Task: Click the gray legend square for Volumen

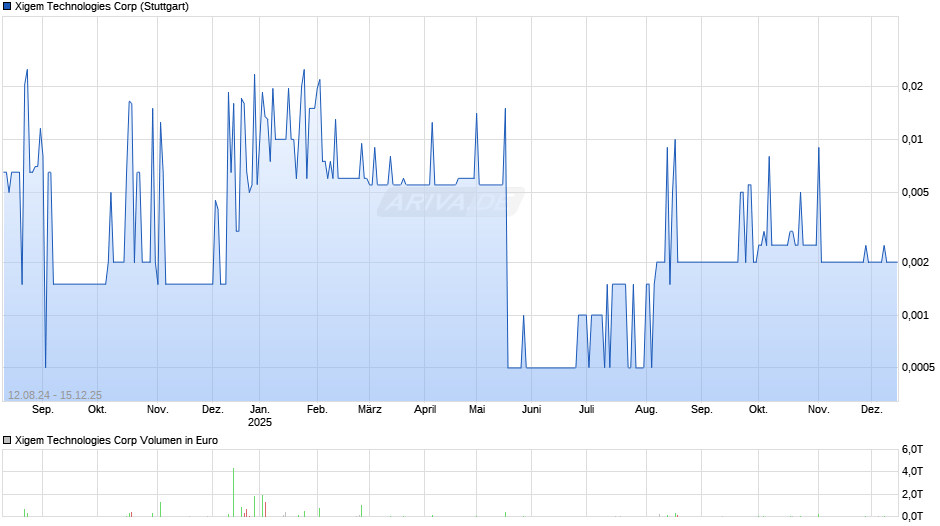Action: 7,440
